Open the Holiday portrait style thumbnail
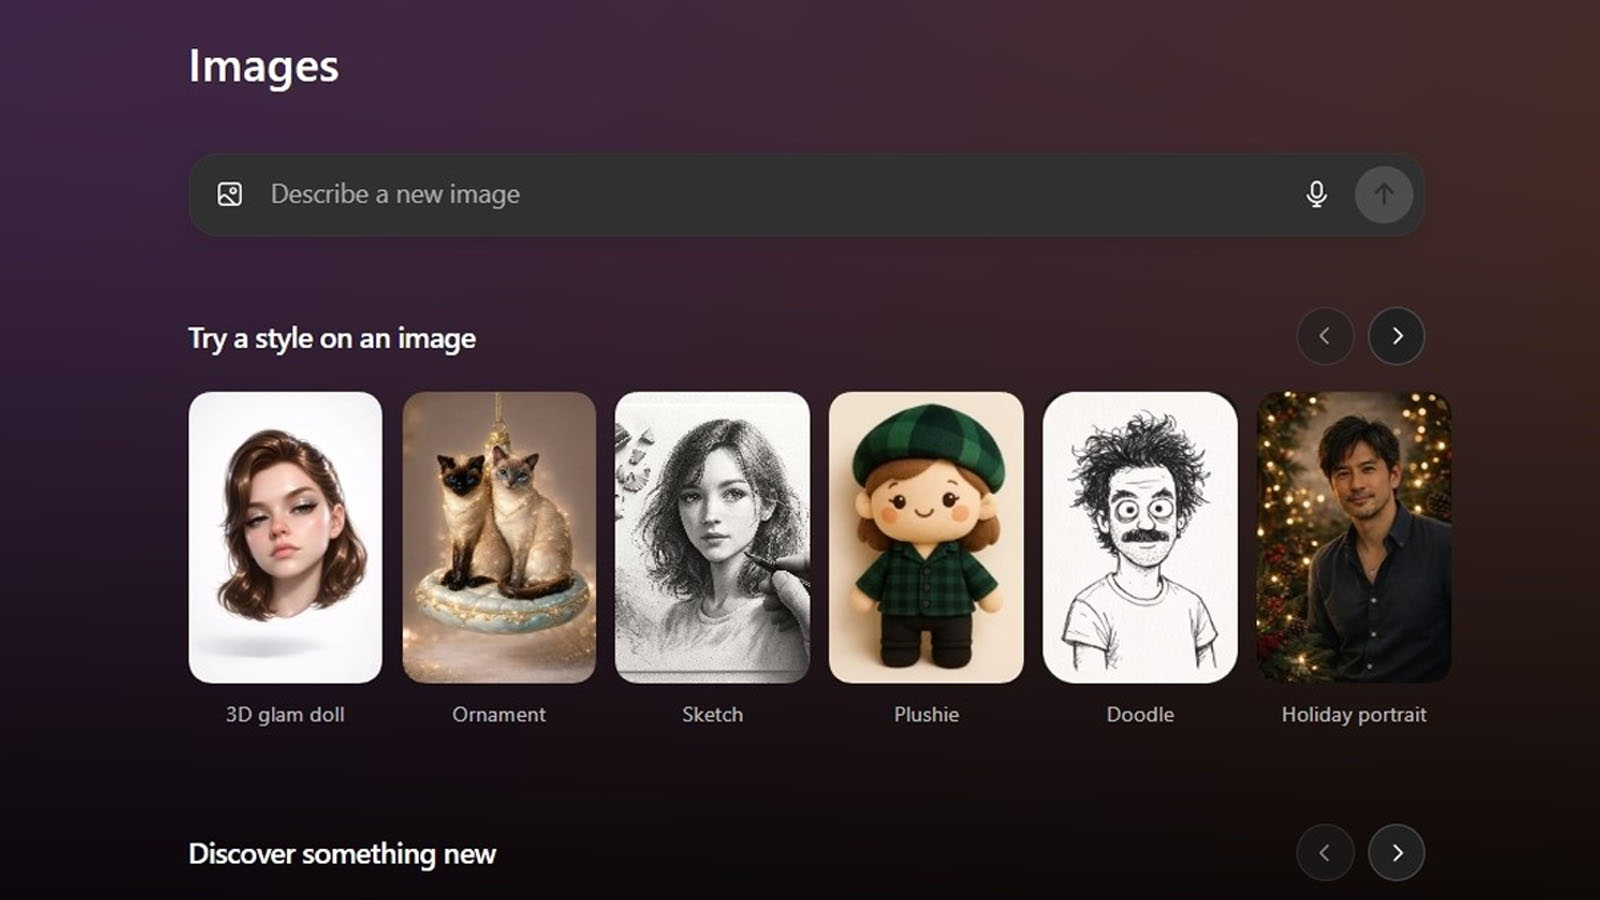Image resolution: width=1600 pixels, height=900 pixels. tap(1354, 537)
